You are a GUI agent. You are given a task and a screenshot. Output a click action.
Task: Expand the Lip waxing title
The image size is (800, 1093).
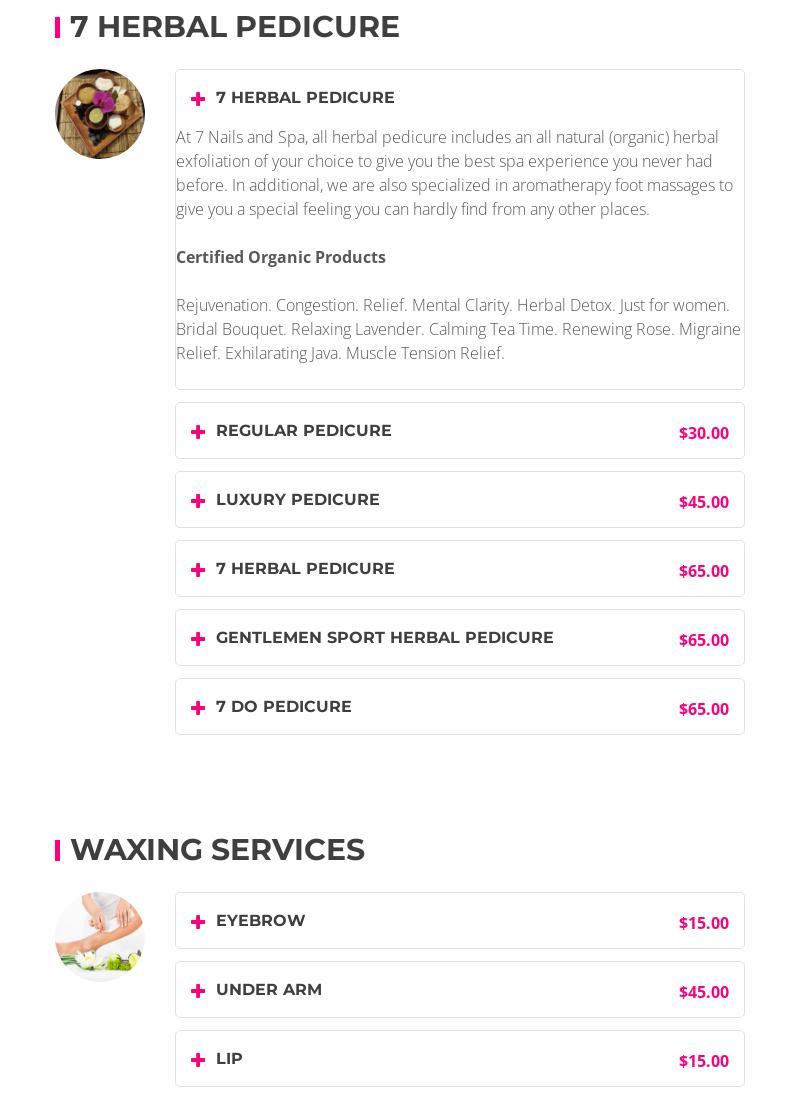(229, 1059)
